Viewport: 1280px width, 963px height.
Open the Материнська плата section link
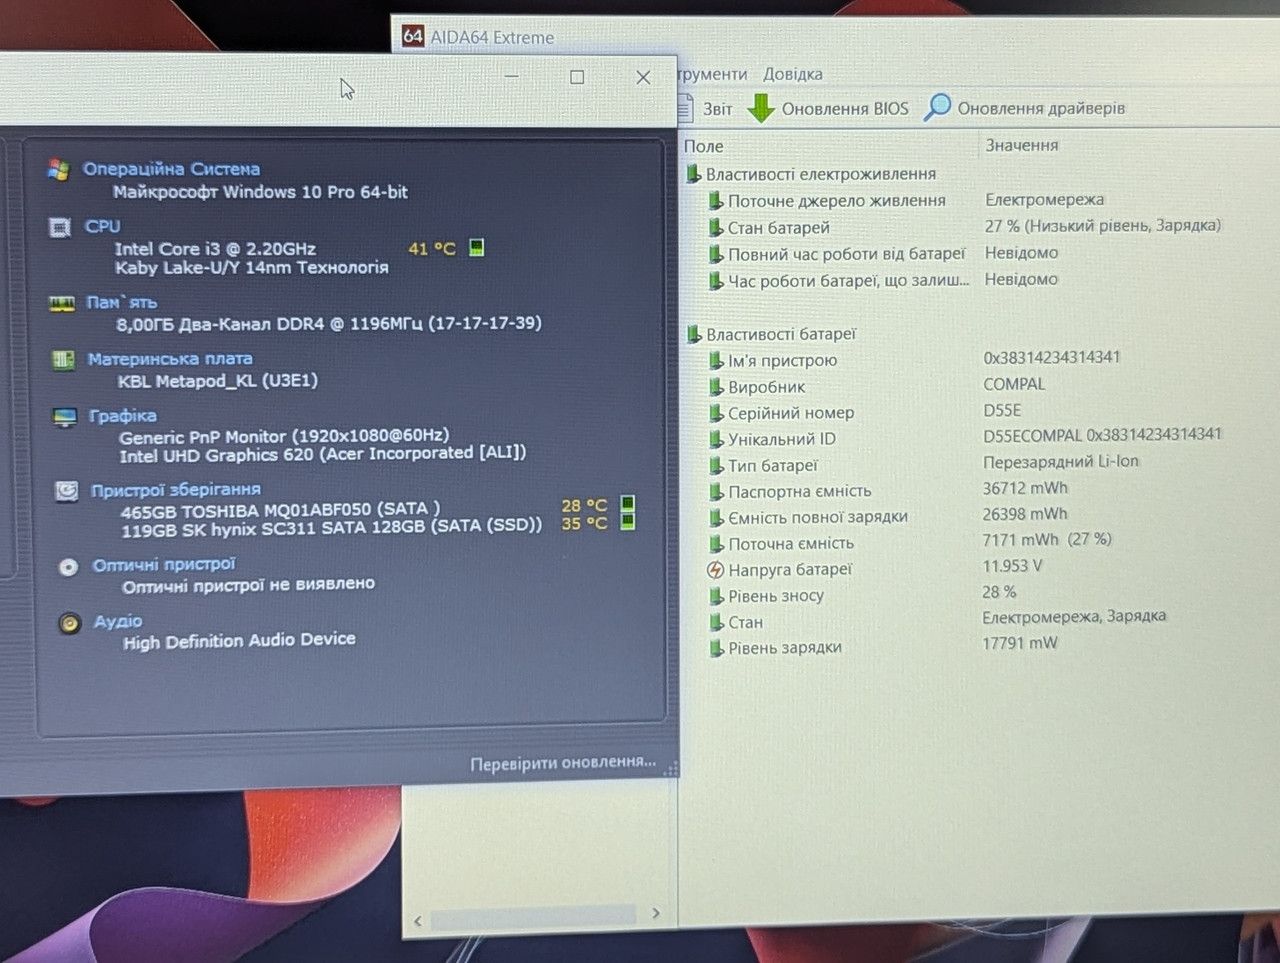click(x=170, y=359)
